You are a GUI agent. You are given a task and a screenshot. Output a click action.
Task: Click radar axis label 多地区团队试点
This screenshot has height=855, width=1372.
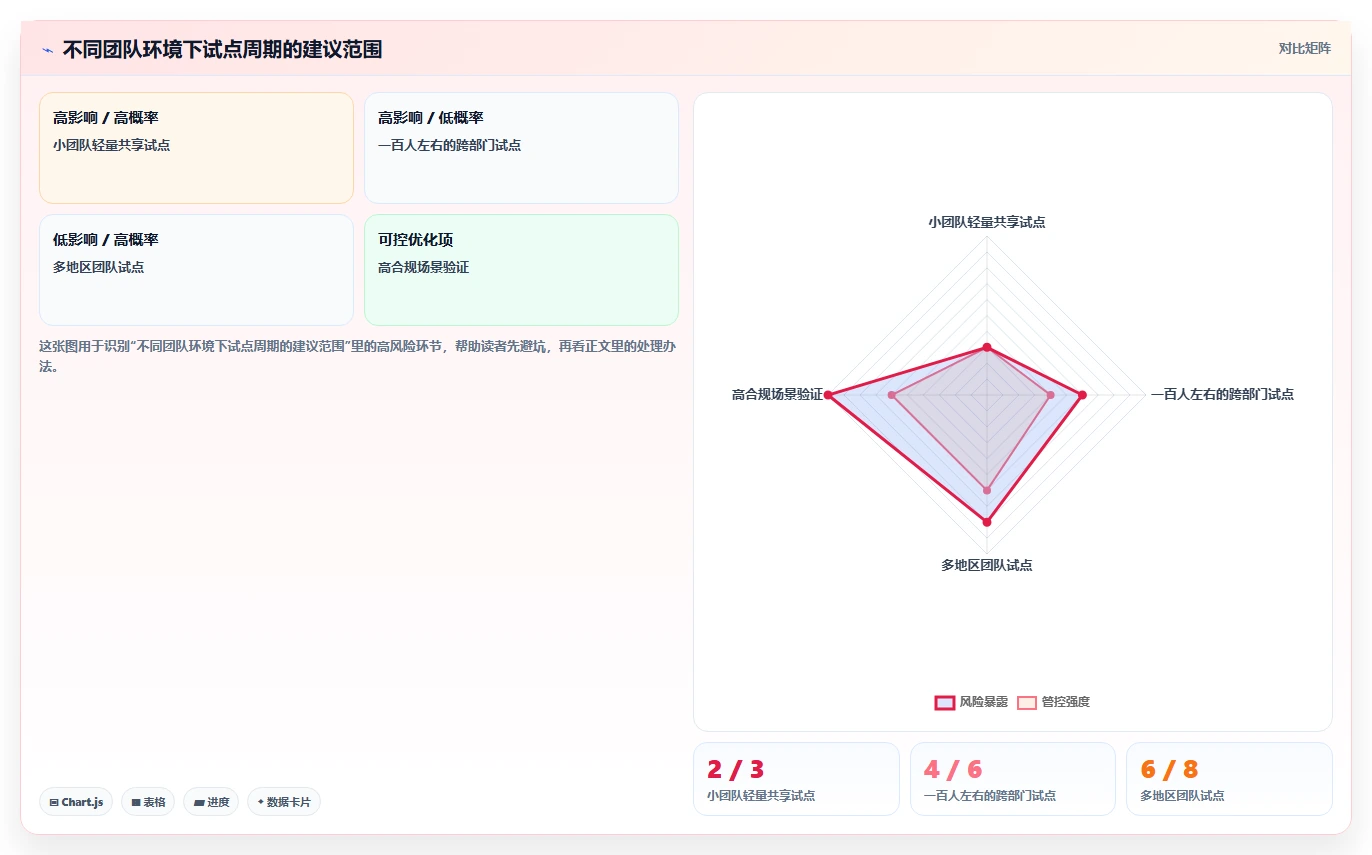[x=987, y=565]
